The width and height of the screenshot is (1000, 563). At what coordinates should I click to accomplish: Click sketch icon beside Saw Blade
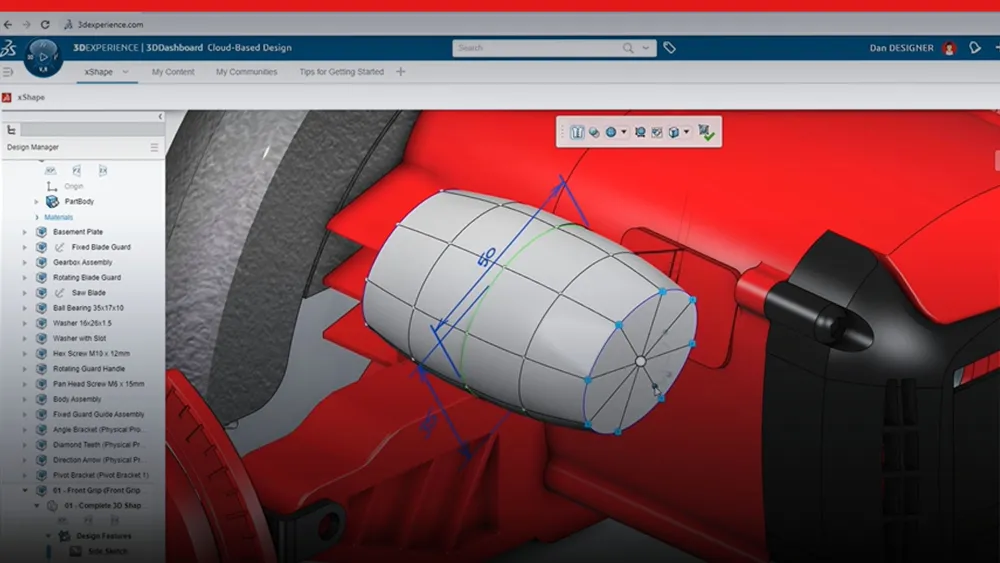point(59,293)
